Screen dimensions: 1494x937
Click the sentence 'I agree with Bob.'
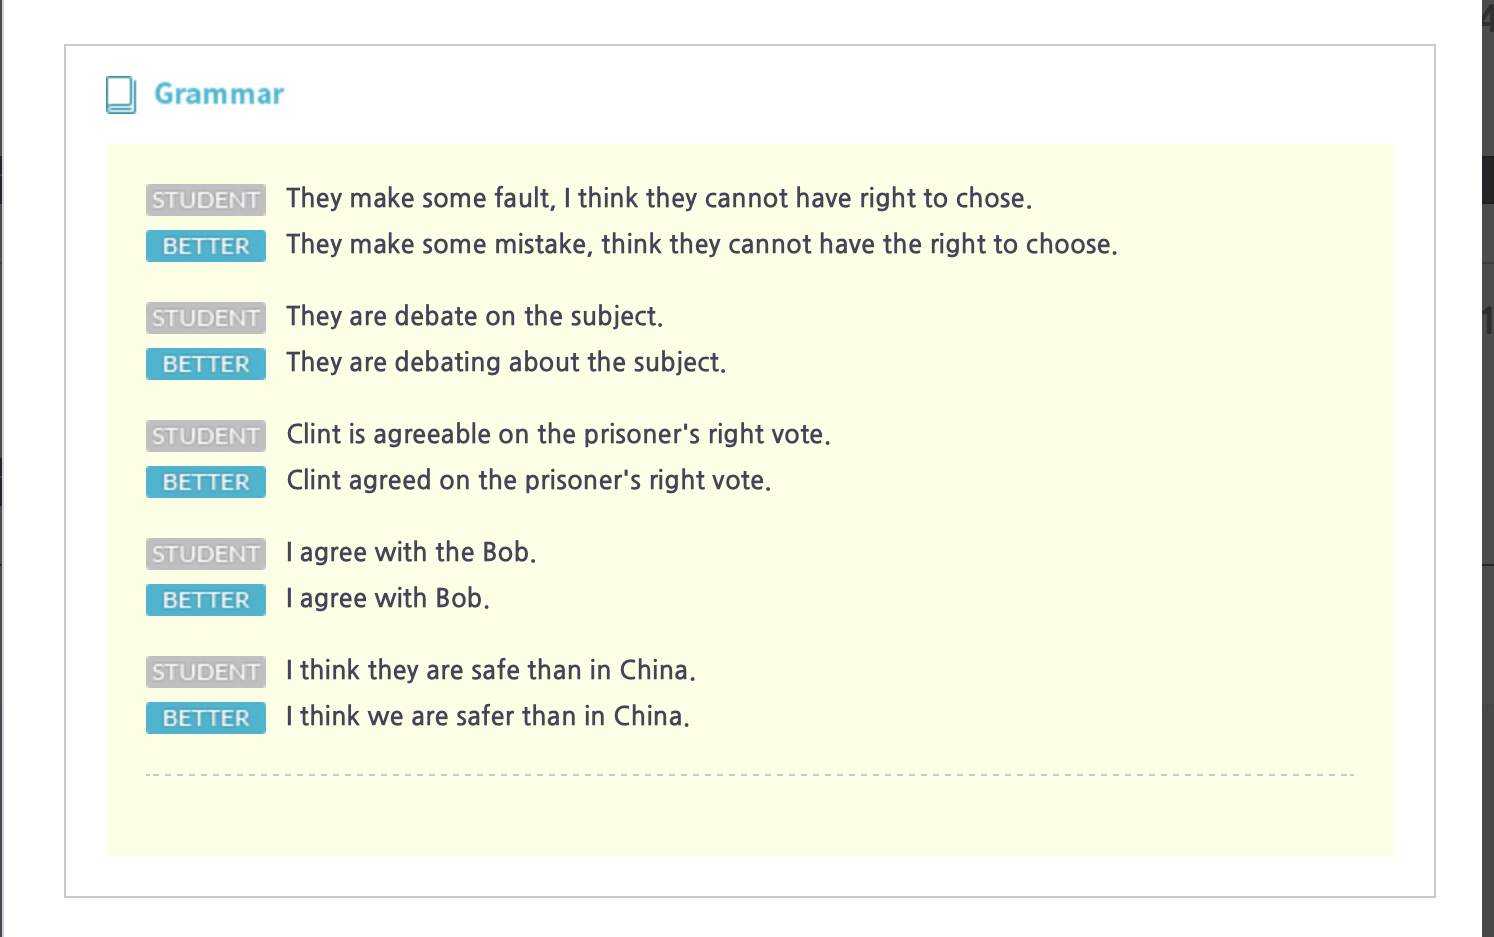pyautogui.click(x=387, y=598)
